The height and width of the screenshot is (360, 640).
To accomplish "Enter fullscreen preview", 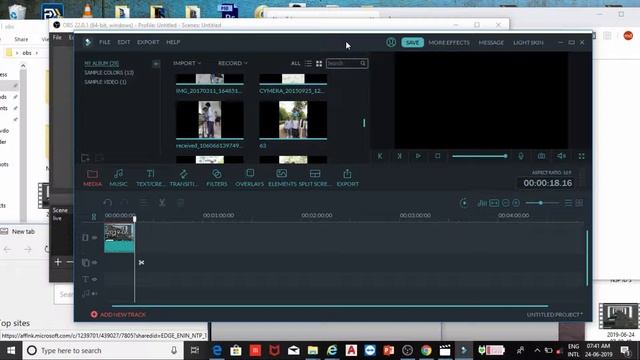I will [582, 156].
